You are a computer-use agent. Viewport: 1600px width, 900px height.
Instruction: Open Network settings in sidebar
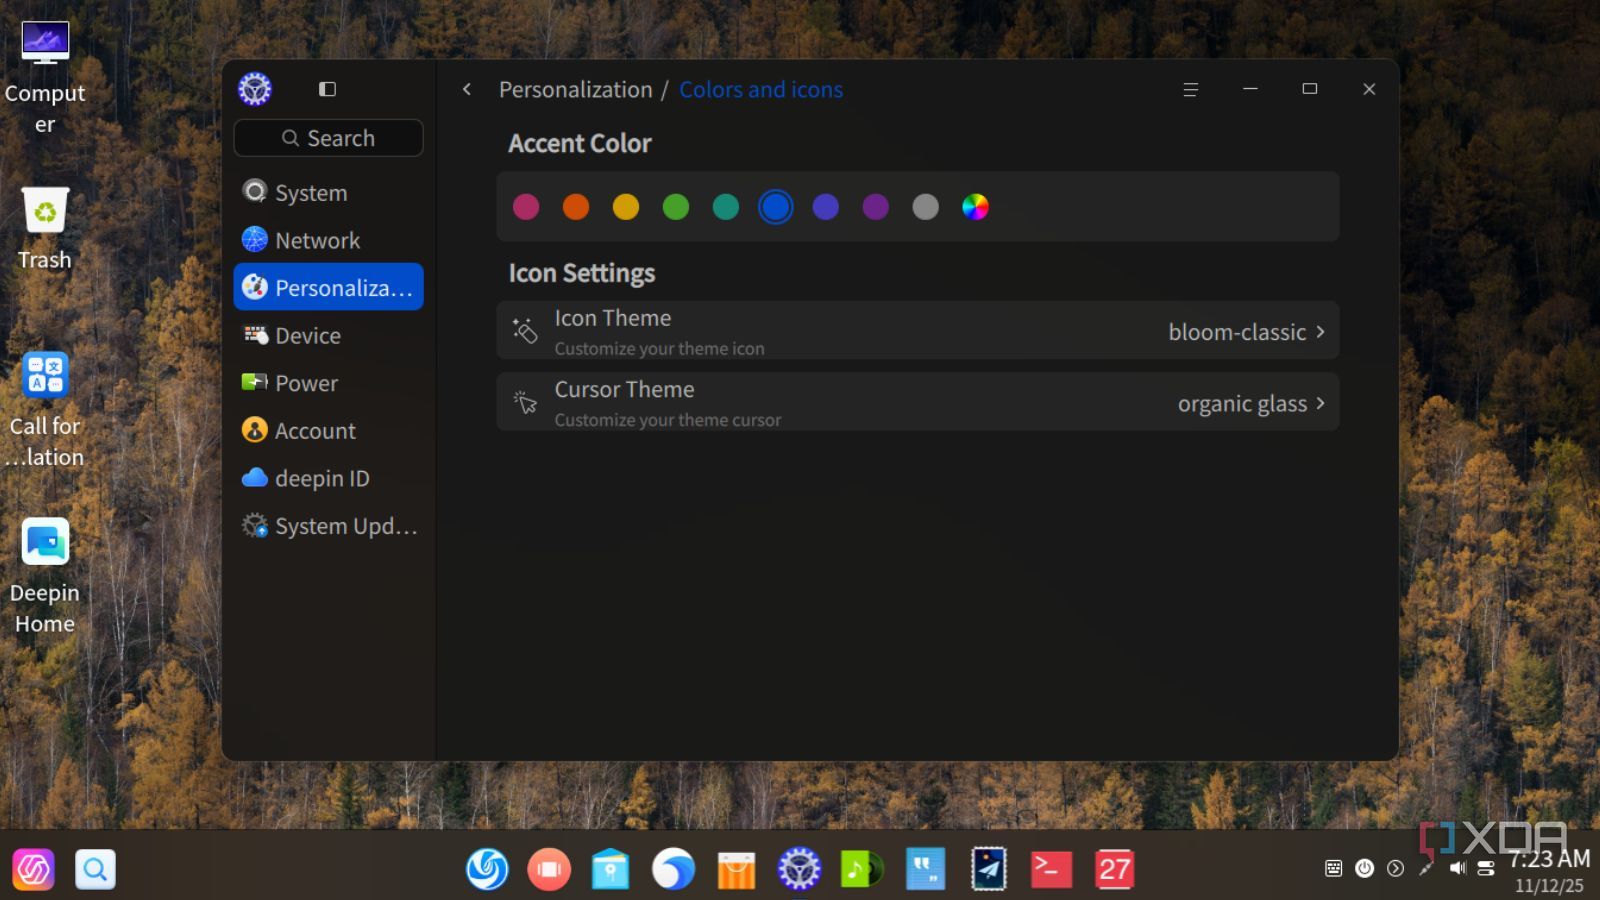tap(328, 240)
